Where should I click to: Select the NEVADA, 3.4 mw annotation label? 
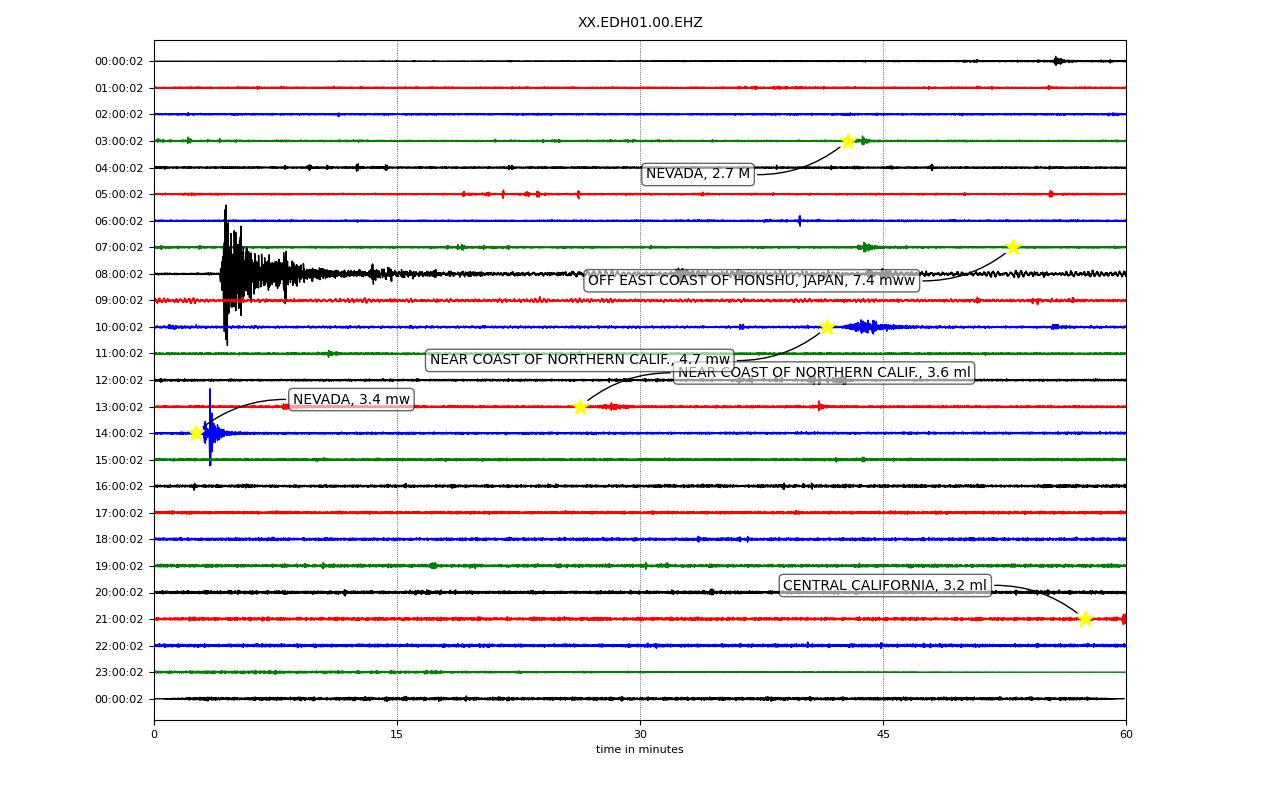351,399
